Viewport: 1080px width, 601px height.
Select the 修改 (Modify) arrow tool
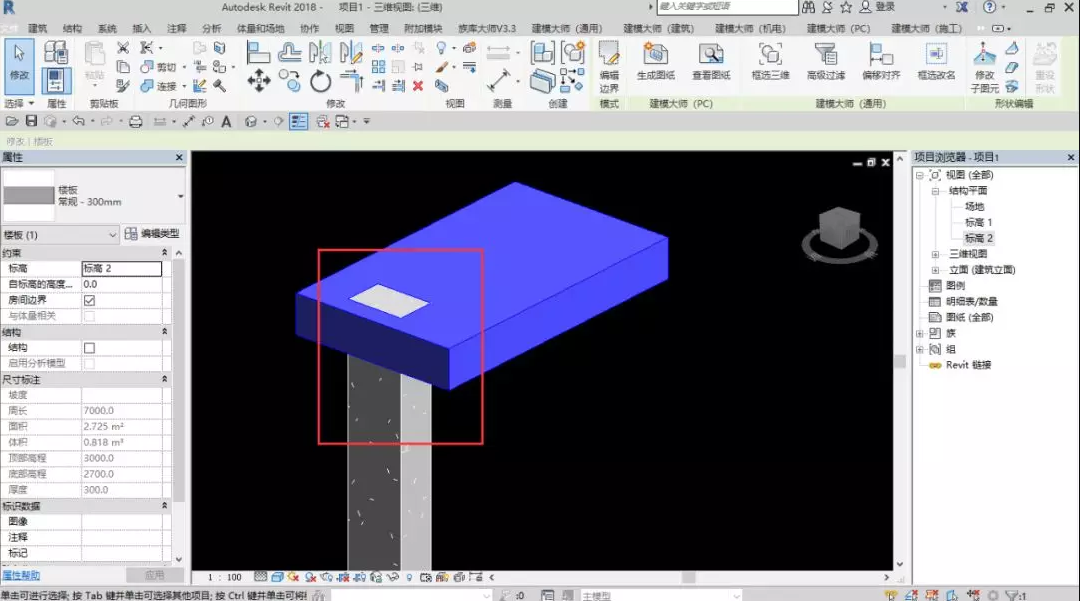19,62
